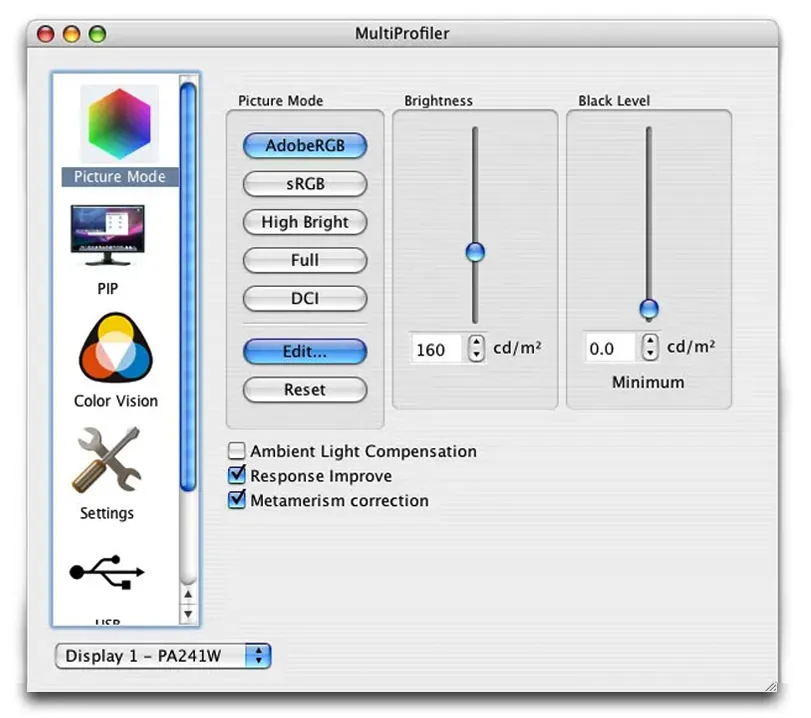The height and width of the screenshot is (718, 811).
Task: Toggle the Response Improve checkbox
Action: [237, 475]
